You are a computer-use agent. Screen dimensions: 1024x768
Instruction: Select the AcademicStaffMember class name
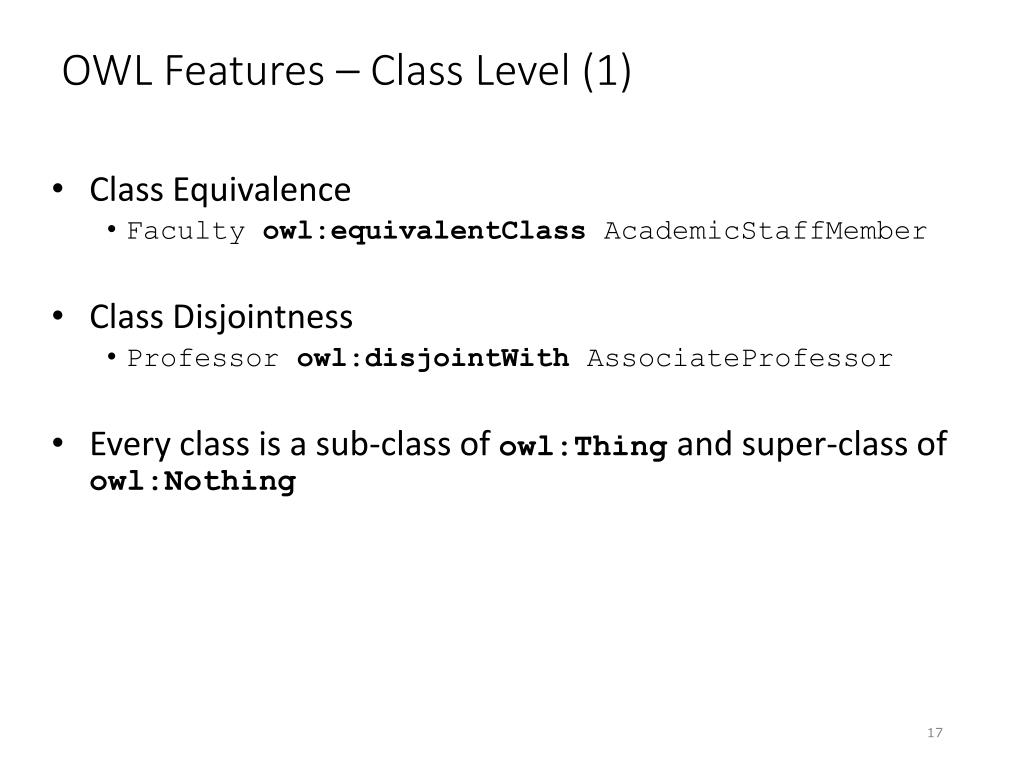click(x=765, y=231)
